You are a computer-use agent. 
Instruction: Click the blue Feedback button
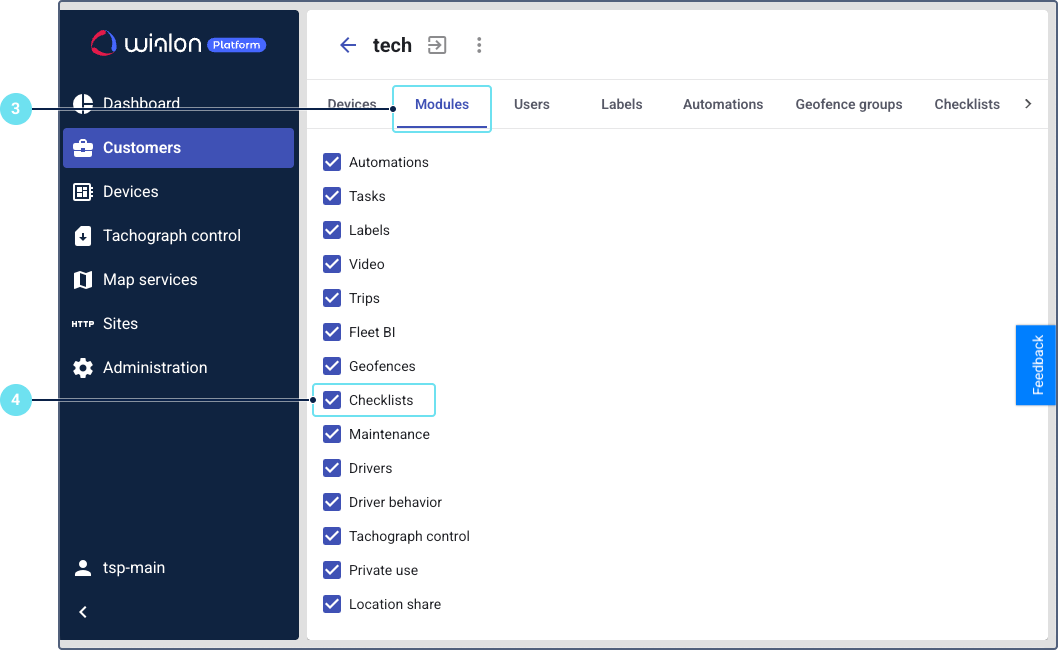pyautogui.click(x=1036, y=365)
